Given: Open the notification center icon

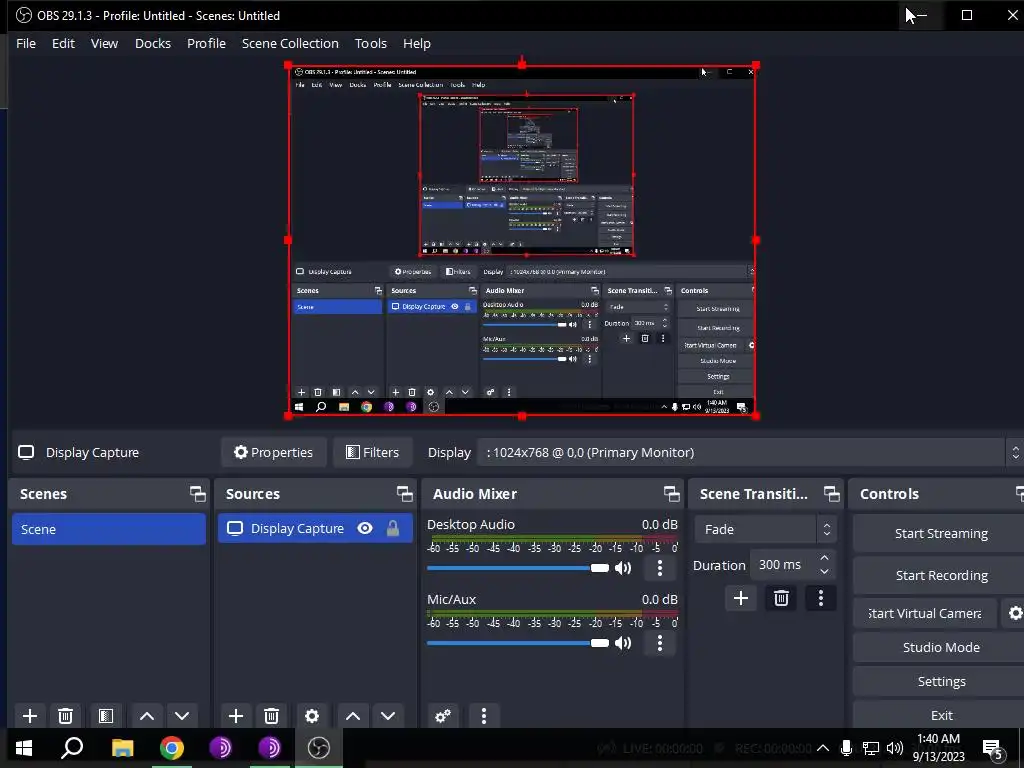Looking at the screenshot, I should [993, 748].
